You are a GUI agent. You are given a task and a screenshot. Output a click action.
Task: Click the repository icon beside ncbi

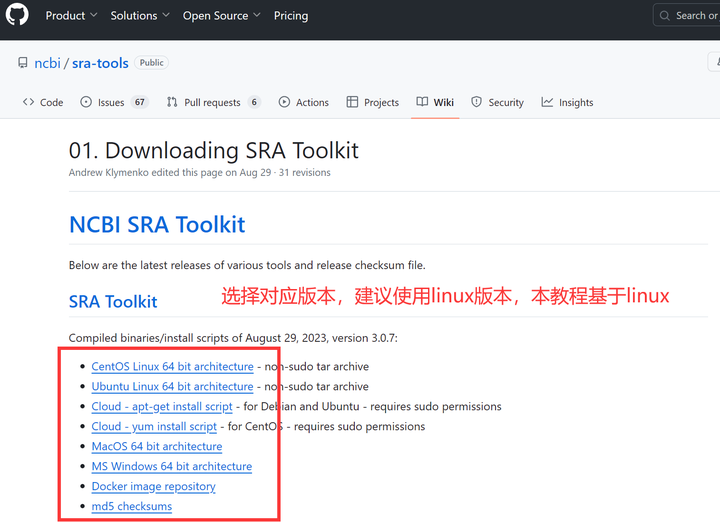click(23, 63)
